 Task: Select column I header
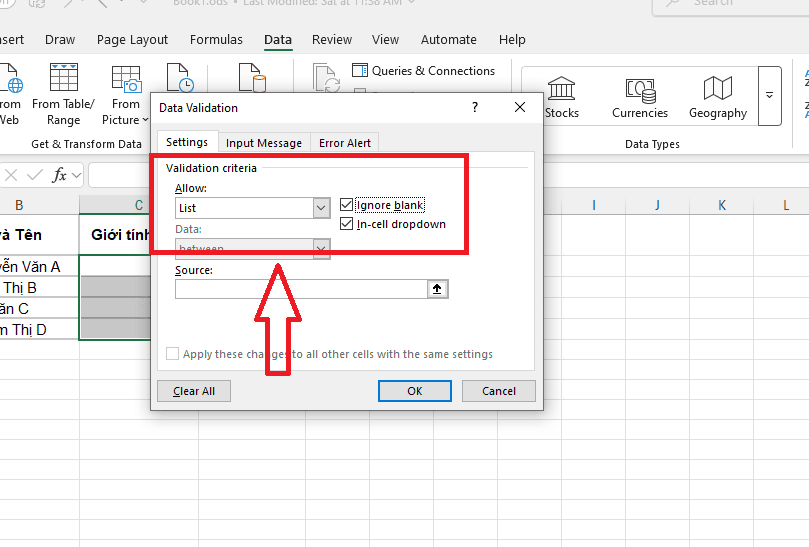point(593,205)
